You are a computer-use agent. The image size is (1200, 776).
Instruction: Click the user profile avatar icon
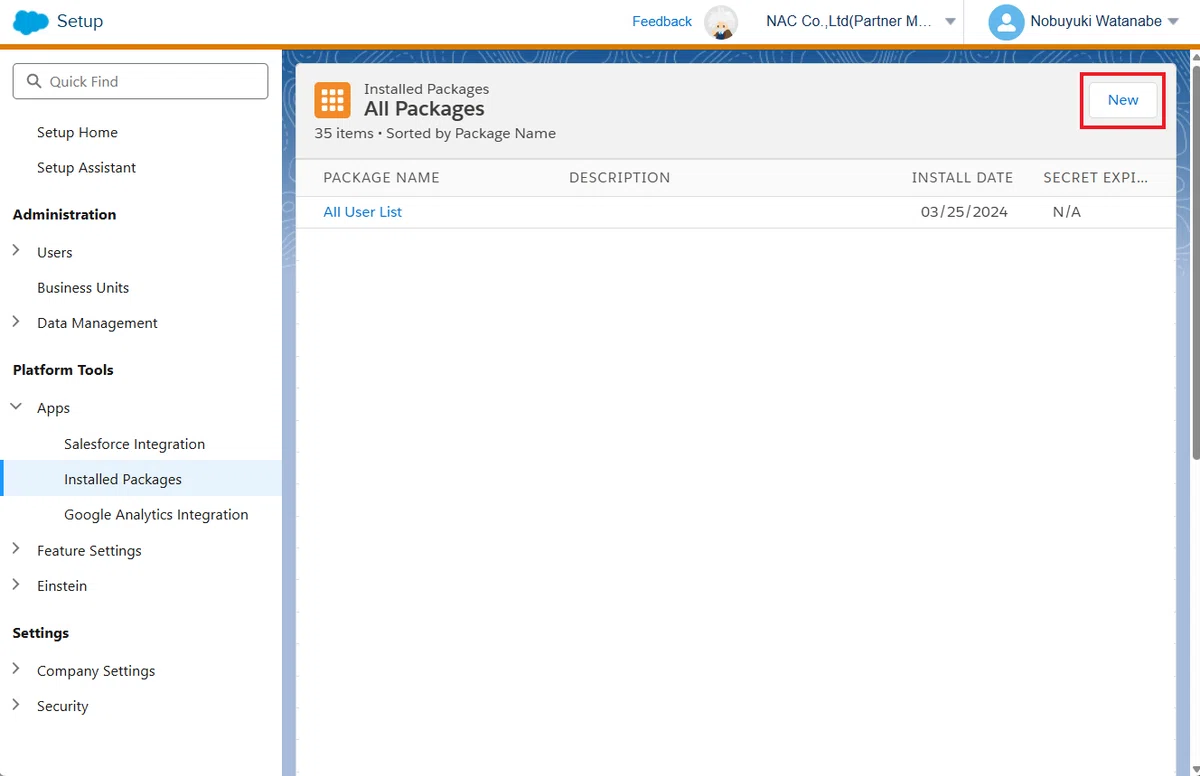click(x=1006, y=22)
